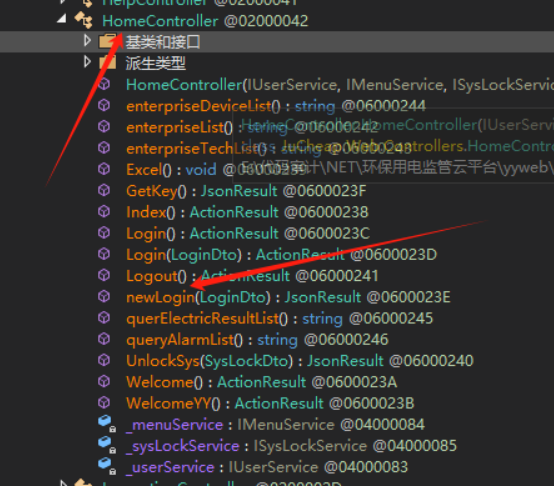The height and width of the screenshot is (486, 554).
Task: Click the _menuService private field icon
Action: (x=107, y=423)
